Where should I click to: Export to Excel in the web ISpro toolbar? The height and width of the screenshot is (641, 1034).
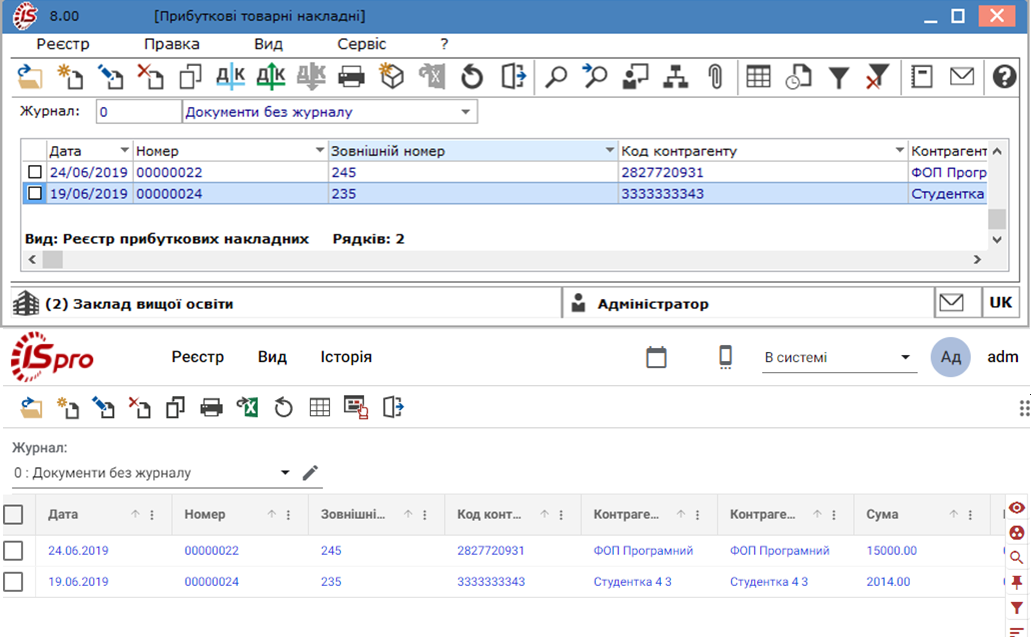tap(247, 408)
